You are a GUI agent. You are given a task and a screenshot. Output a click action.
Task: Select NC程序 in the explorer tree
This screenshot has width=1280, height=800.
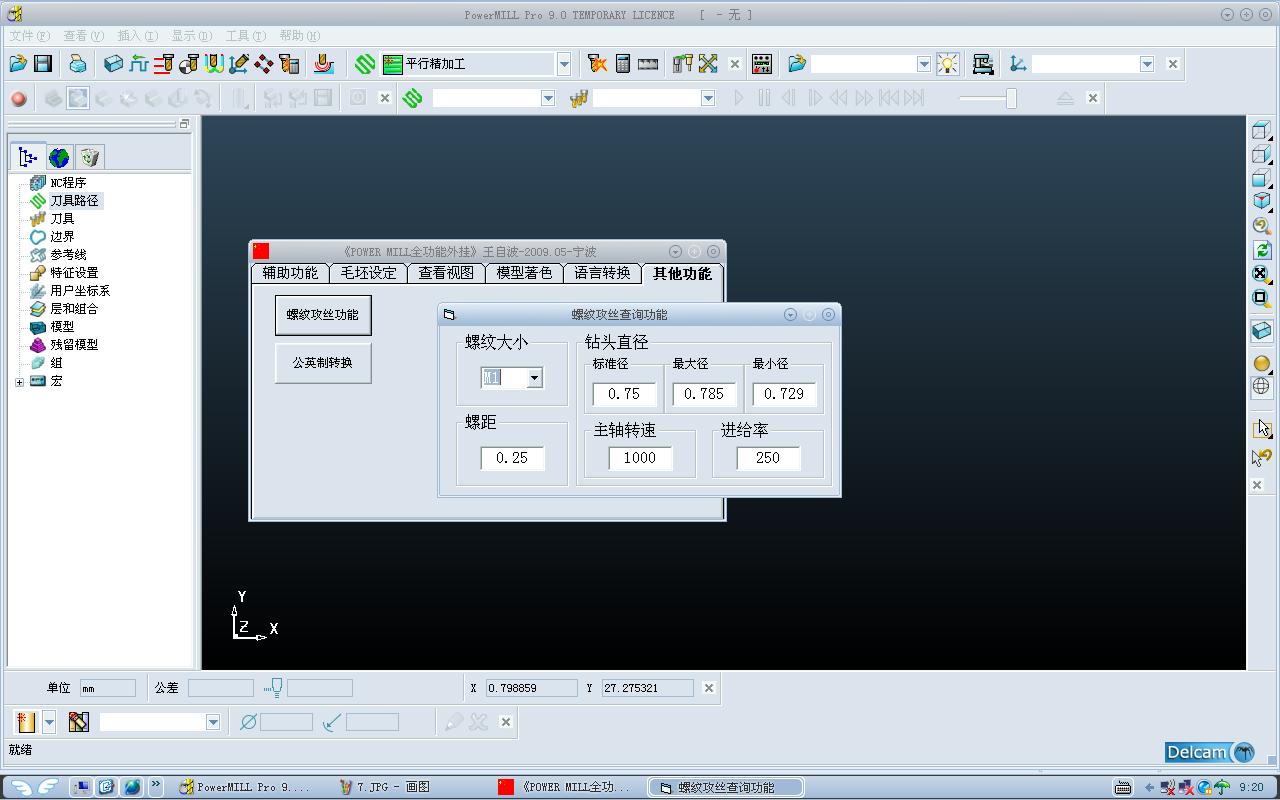coord(68,183)
